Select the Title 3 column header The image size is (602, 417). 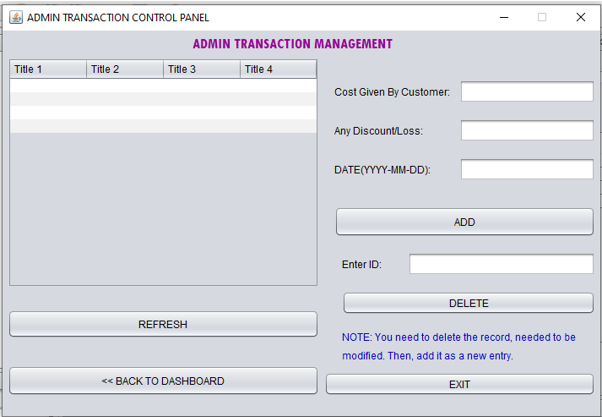[202, 69]
